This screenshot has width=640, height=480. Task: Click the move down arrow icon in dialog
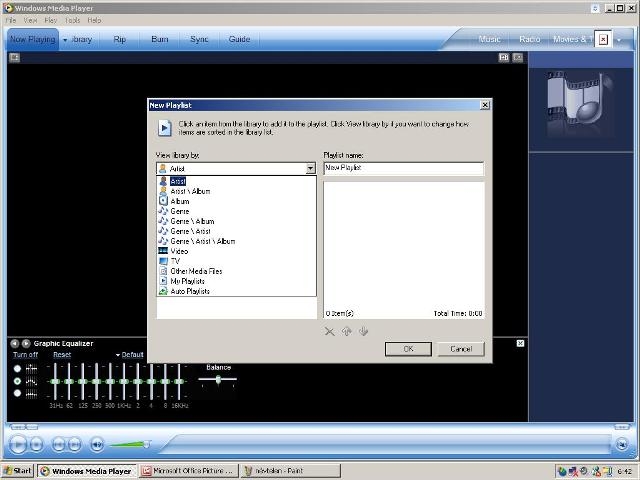tap(364, 331)
